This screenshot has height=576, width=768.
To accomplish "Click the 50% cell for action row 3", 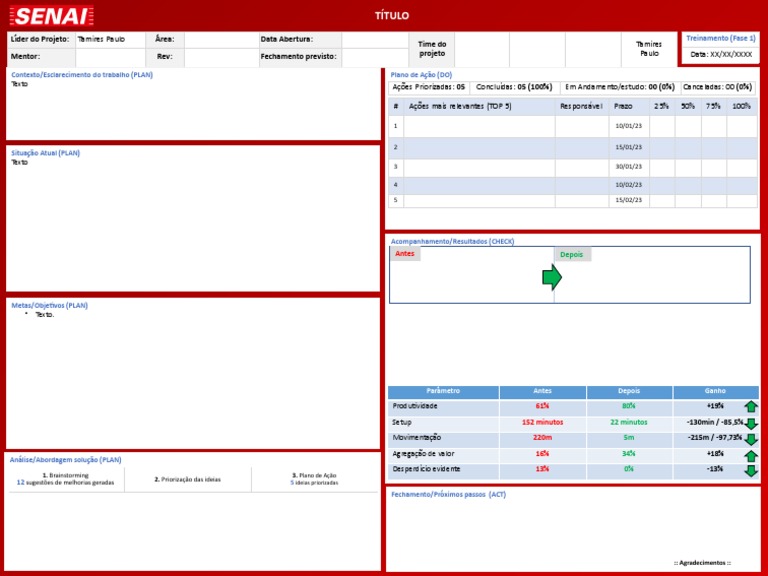I will tap(688, 167).
